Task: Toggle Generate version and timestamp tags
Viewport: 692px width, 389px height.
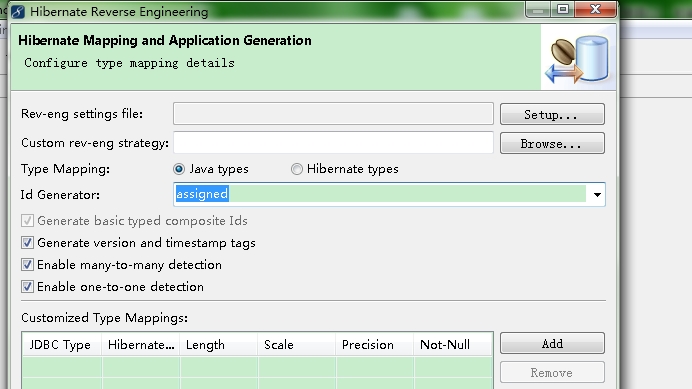Action: pyautogui.click(x=27, y=243)
